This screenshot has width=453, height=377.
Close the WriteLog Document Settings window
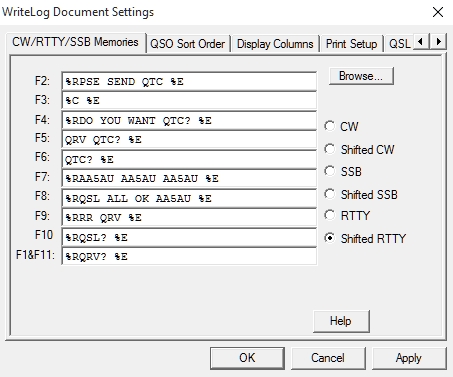pyautogui.click(x=438, y=12)
